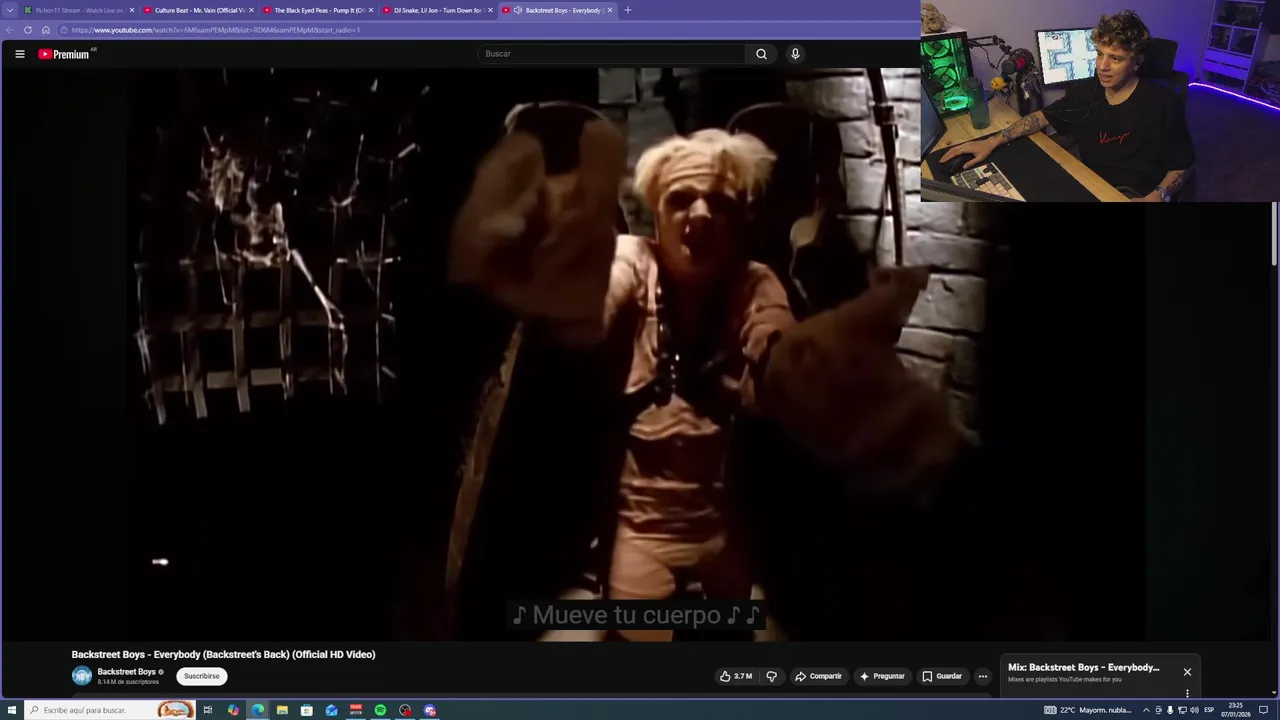Open the Windows notification center icon
This screenshot has height=720, width=1280.
(1263, 710)
